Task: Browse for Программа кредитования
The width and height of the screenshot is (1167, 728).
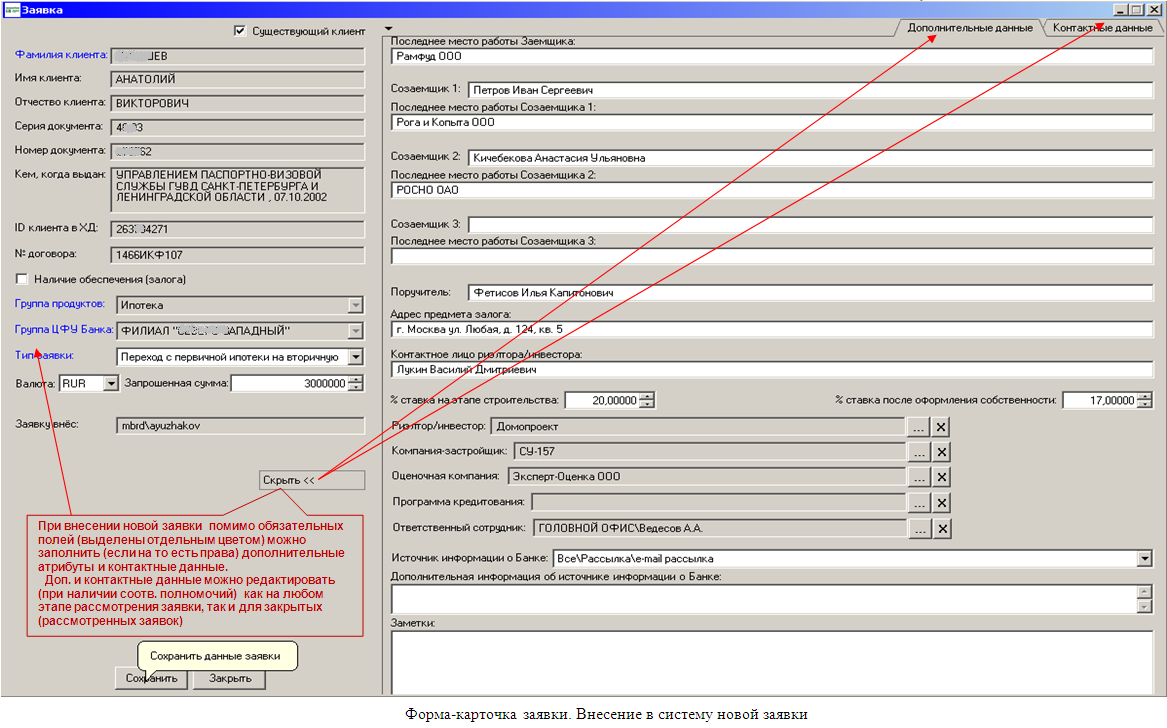Action: pyautogui.click(x=918, y=503)
